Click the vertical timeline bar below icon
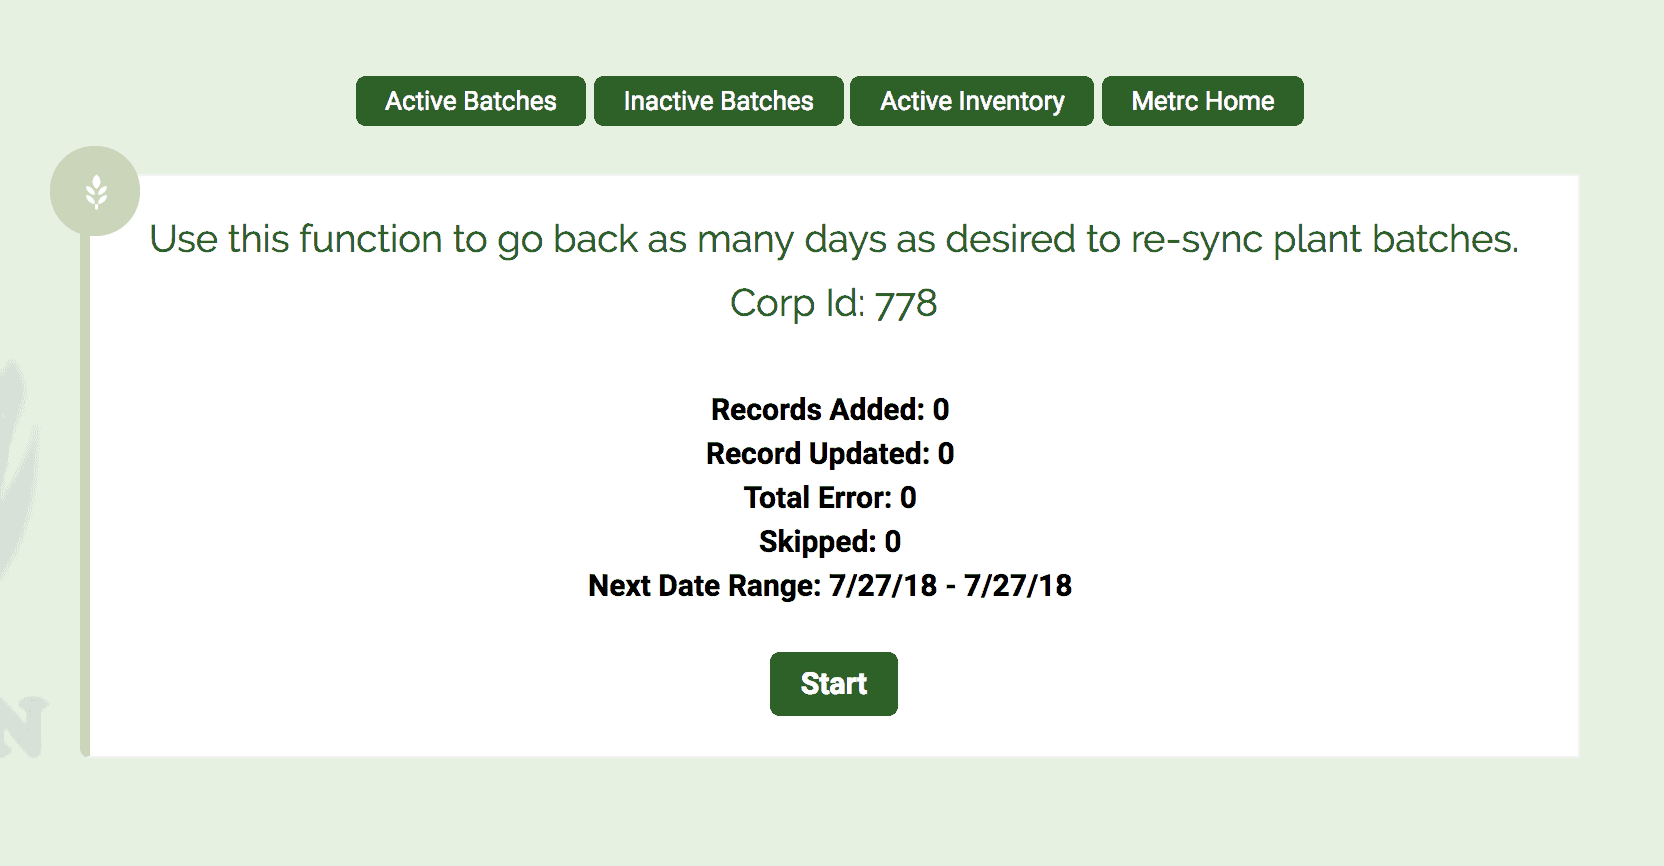Image resolution: width=1664 pixels, height=866 pixels. coord(85,495)
